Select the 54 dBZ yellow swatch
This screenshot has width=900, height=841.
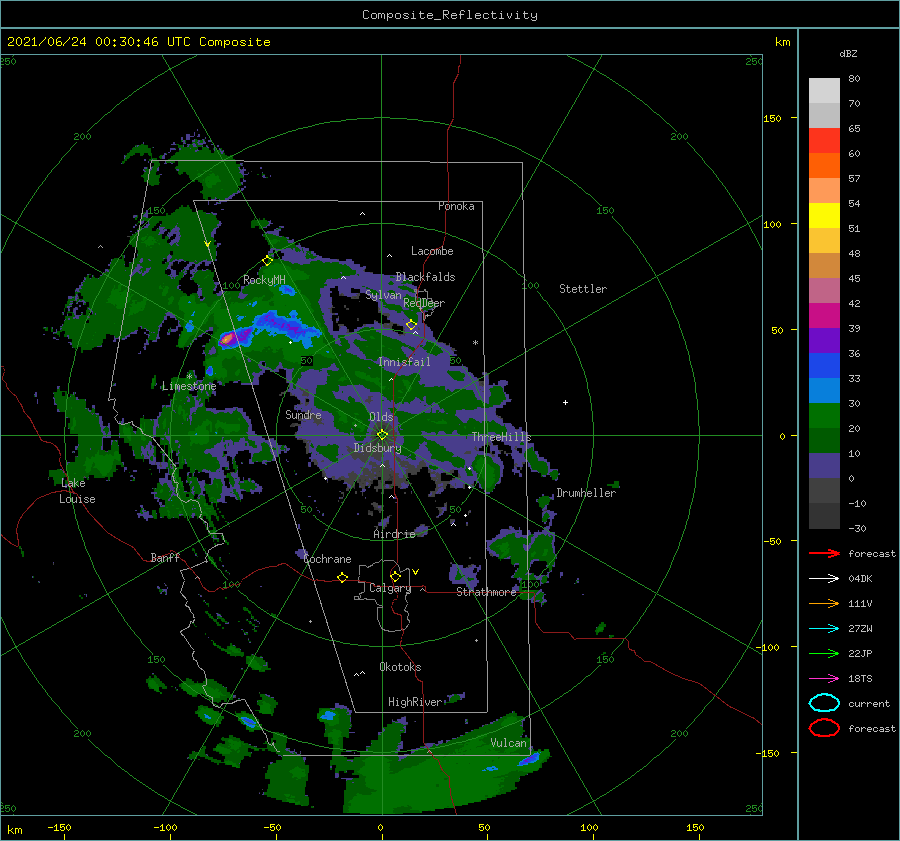tap(824, 215)
